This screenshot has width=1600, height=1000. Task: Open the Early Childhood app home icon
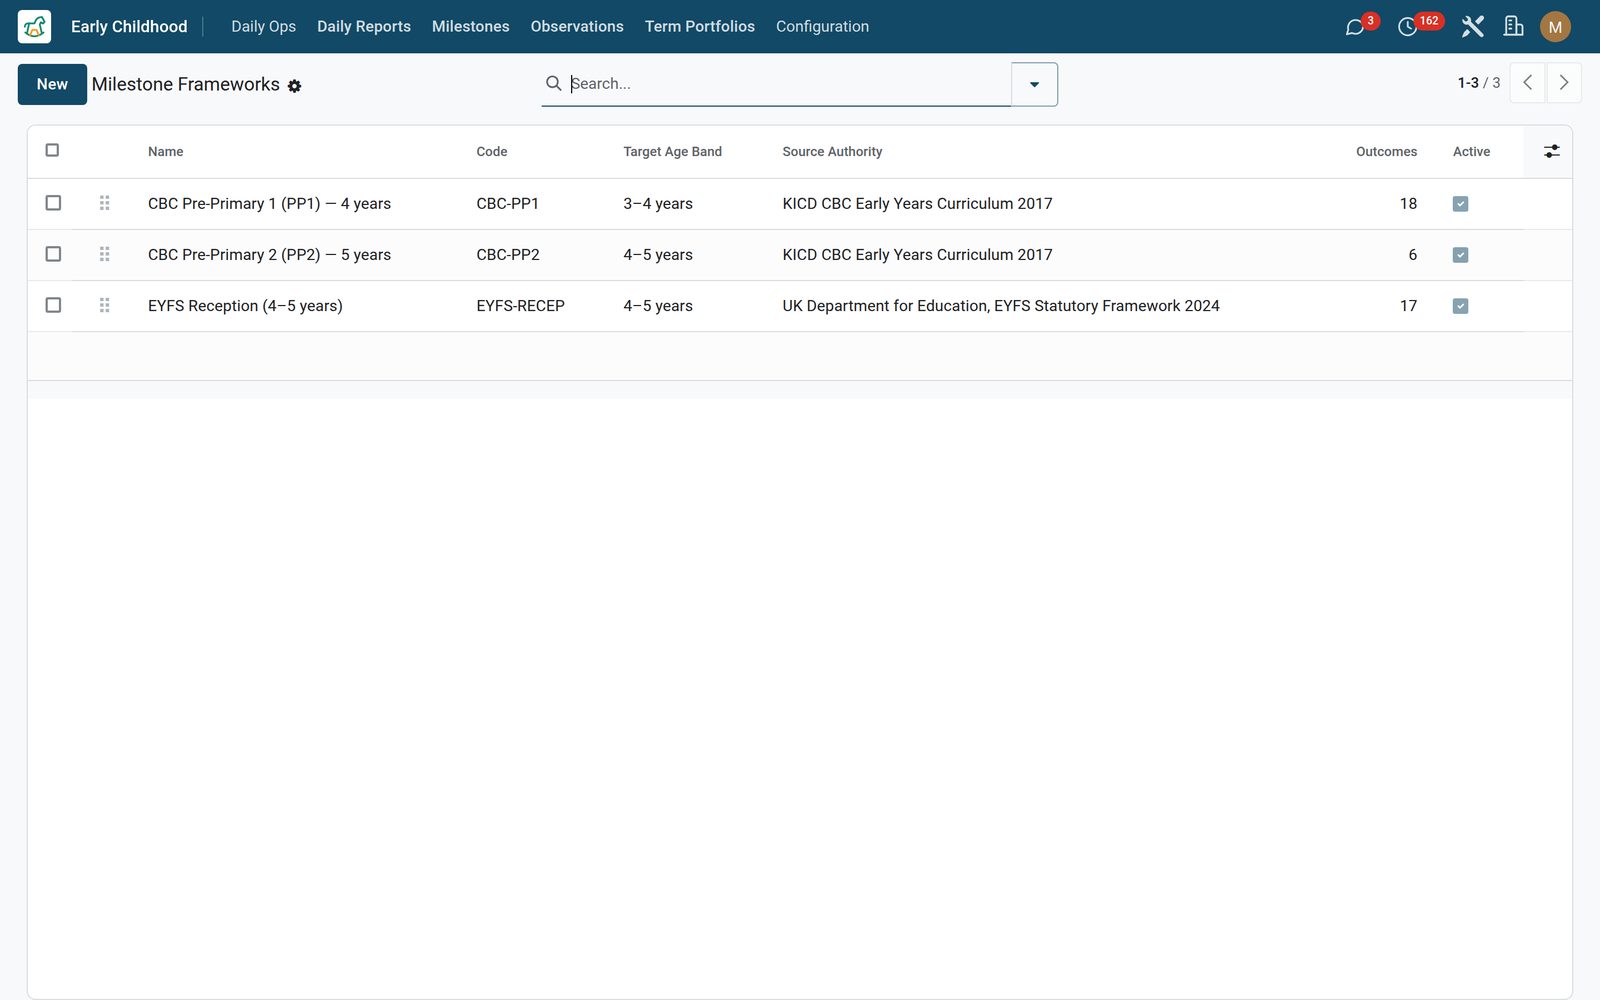[34, 26]
